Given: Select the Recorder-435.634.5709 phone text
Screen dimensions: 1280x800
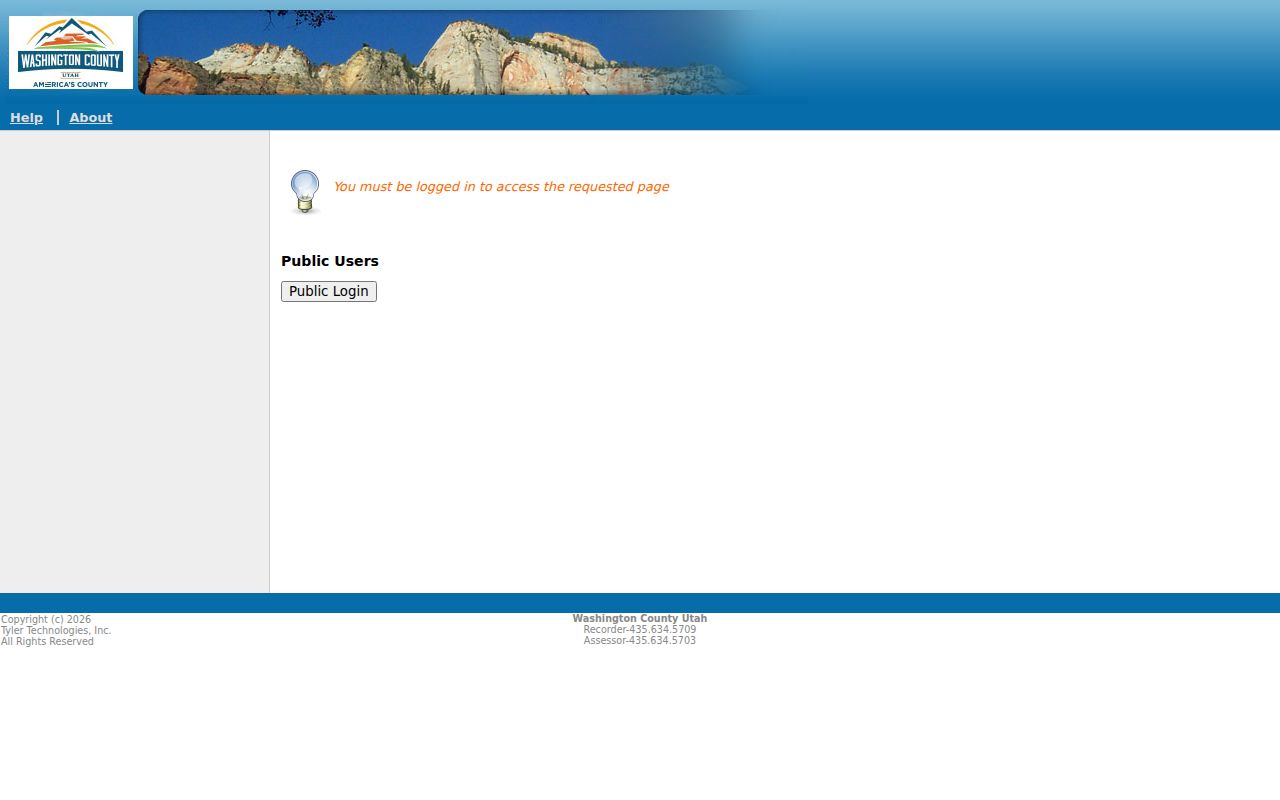Looking at the screenshot, I should tap(640, 630).
